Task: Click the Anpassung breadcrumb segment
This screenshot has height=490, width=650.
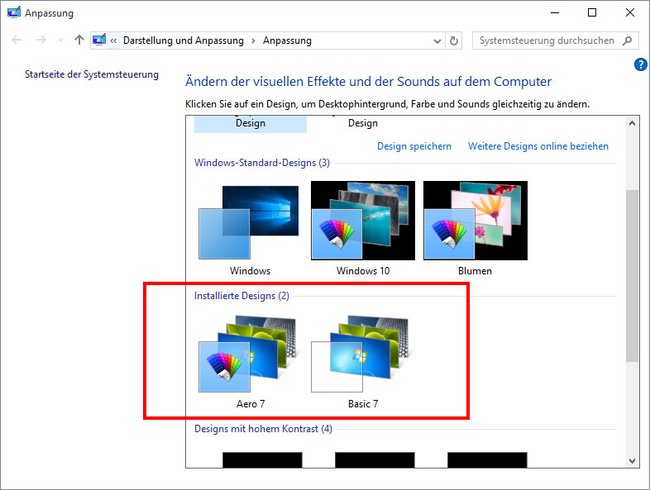Action: point(287,41)
